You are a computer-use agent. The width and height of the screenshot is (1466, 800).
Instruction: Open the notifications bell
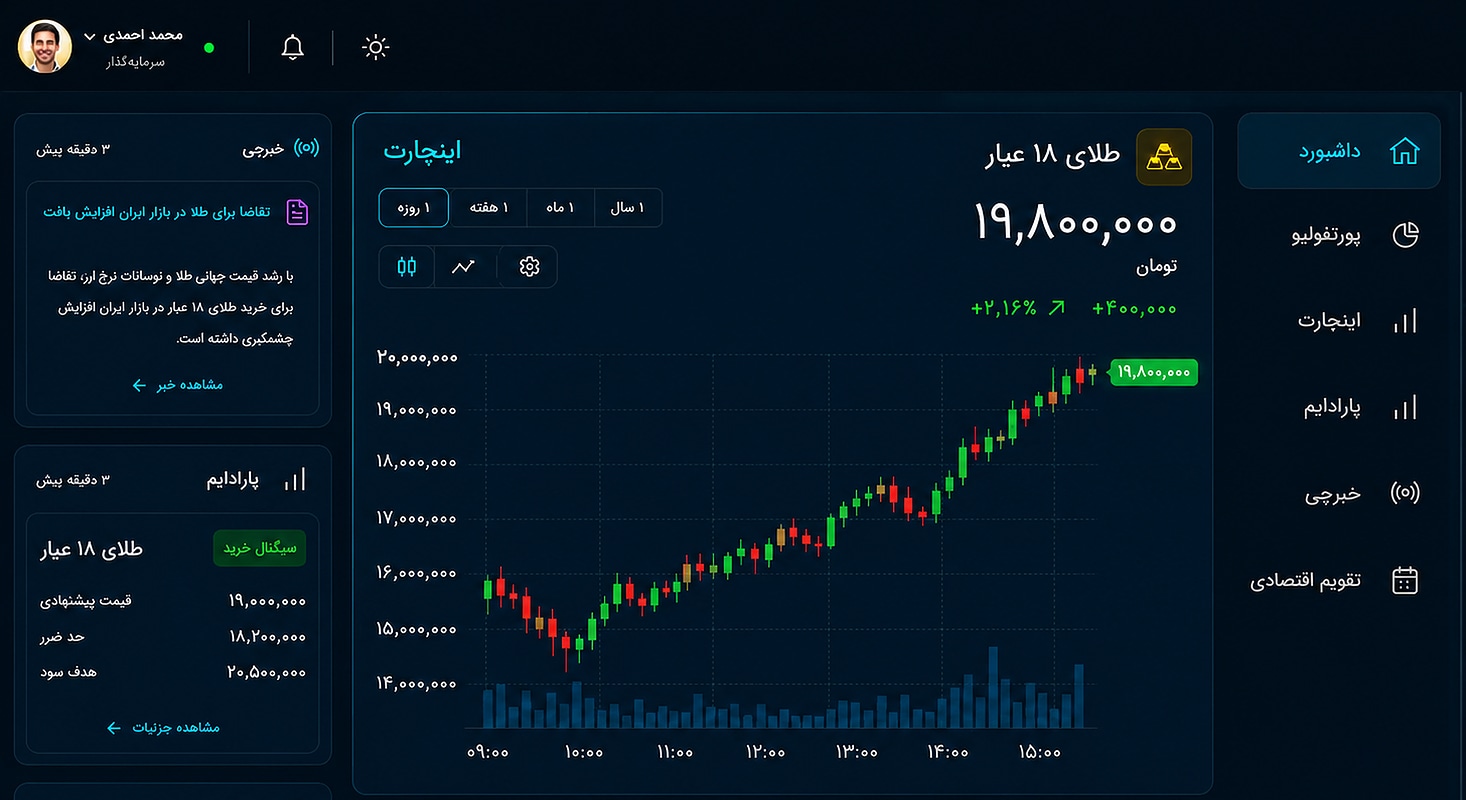[292, 47]
